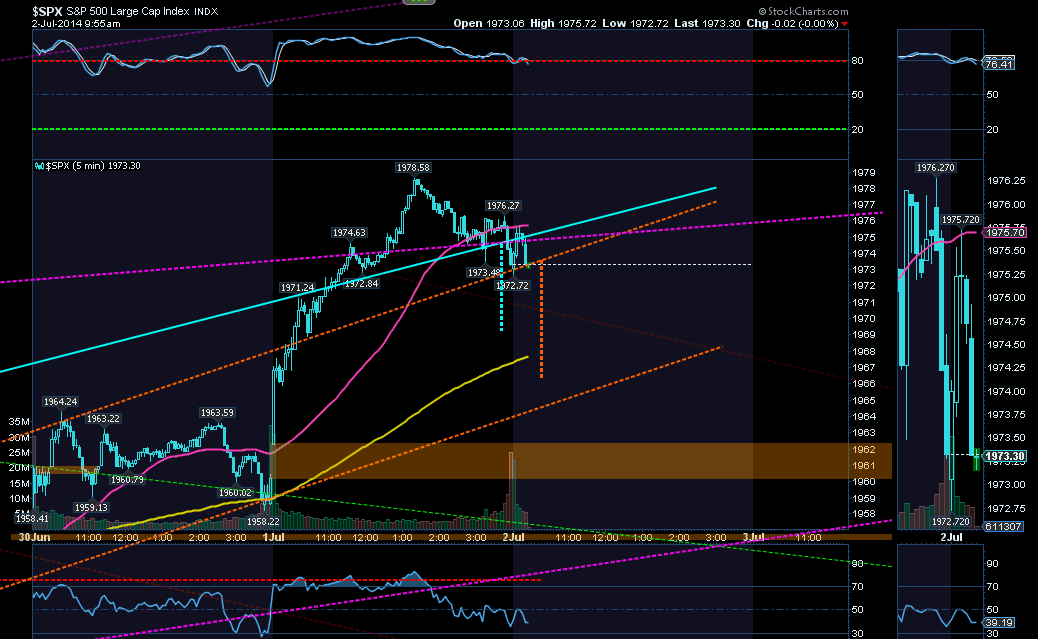Click the 1972.75 zoom panel axis label
This screenshot has height=639, width=1038.
[x=1006, y=509]
